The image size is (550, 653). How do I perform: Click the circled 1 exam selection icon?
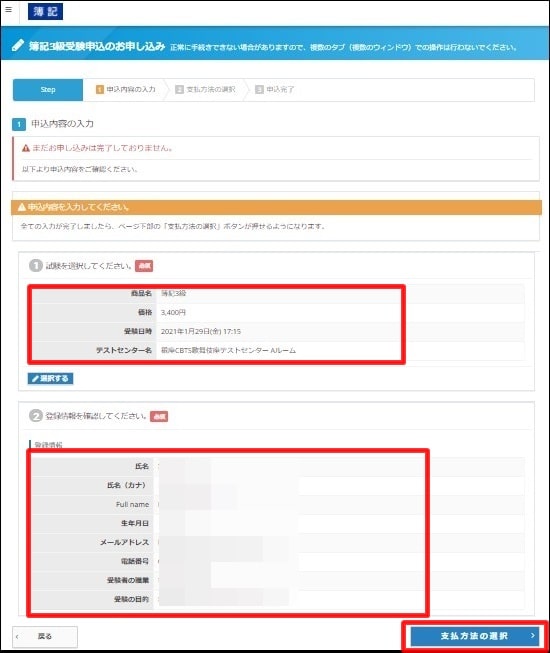pos(36,265)
